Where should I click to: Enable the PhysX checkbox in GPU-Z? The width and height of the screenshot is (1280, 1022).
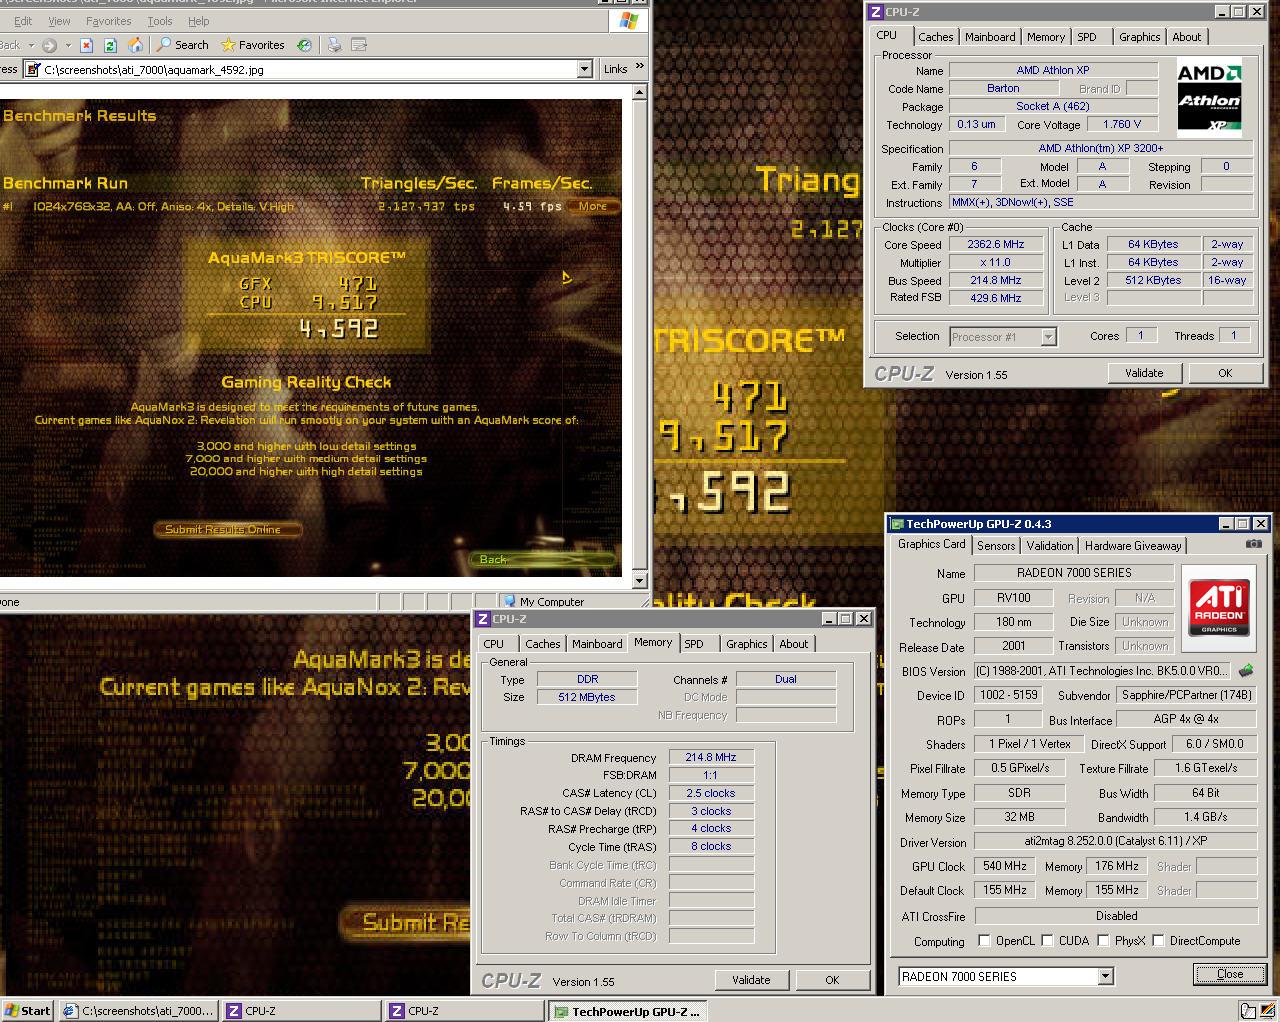pos(1103,941)
